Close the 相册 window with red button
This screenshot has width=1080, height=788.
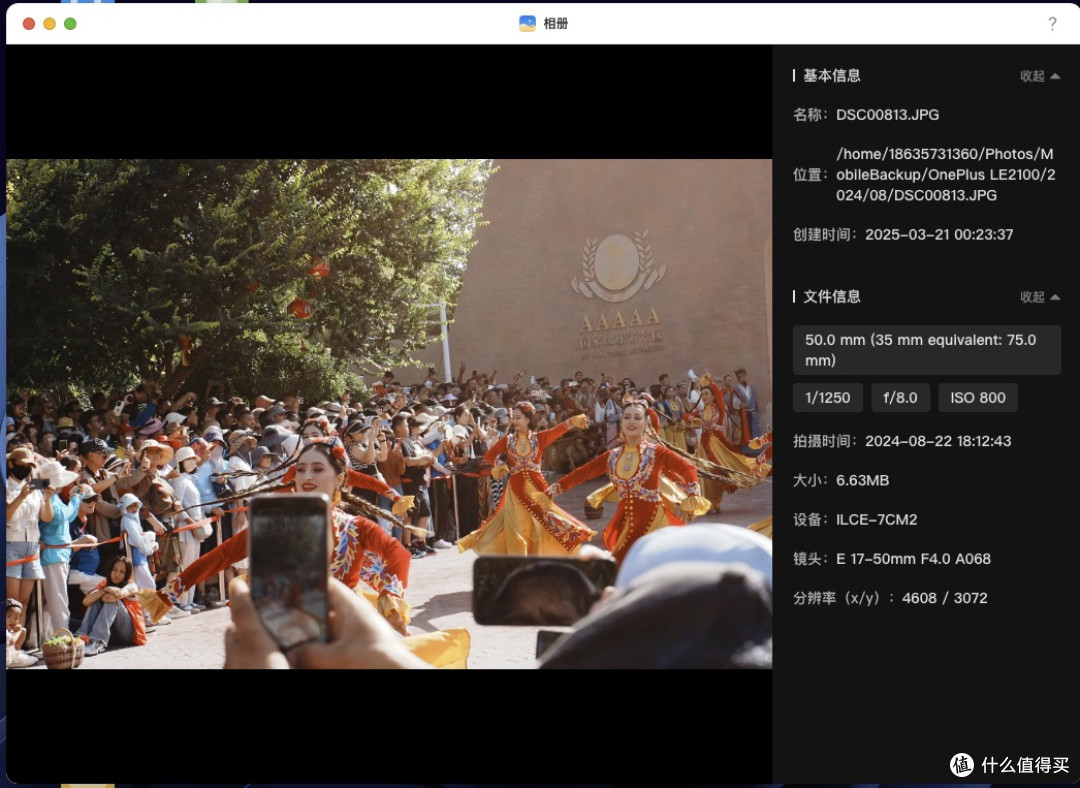(29, 23)
